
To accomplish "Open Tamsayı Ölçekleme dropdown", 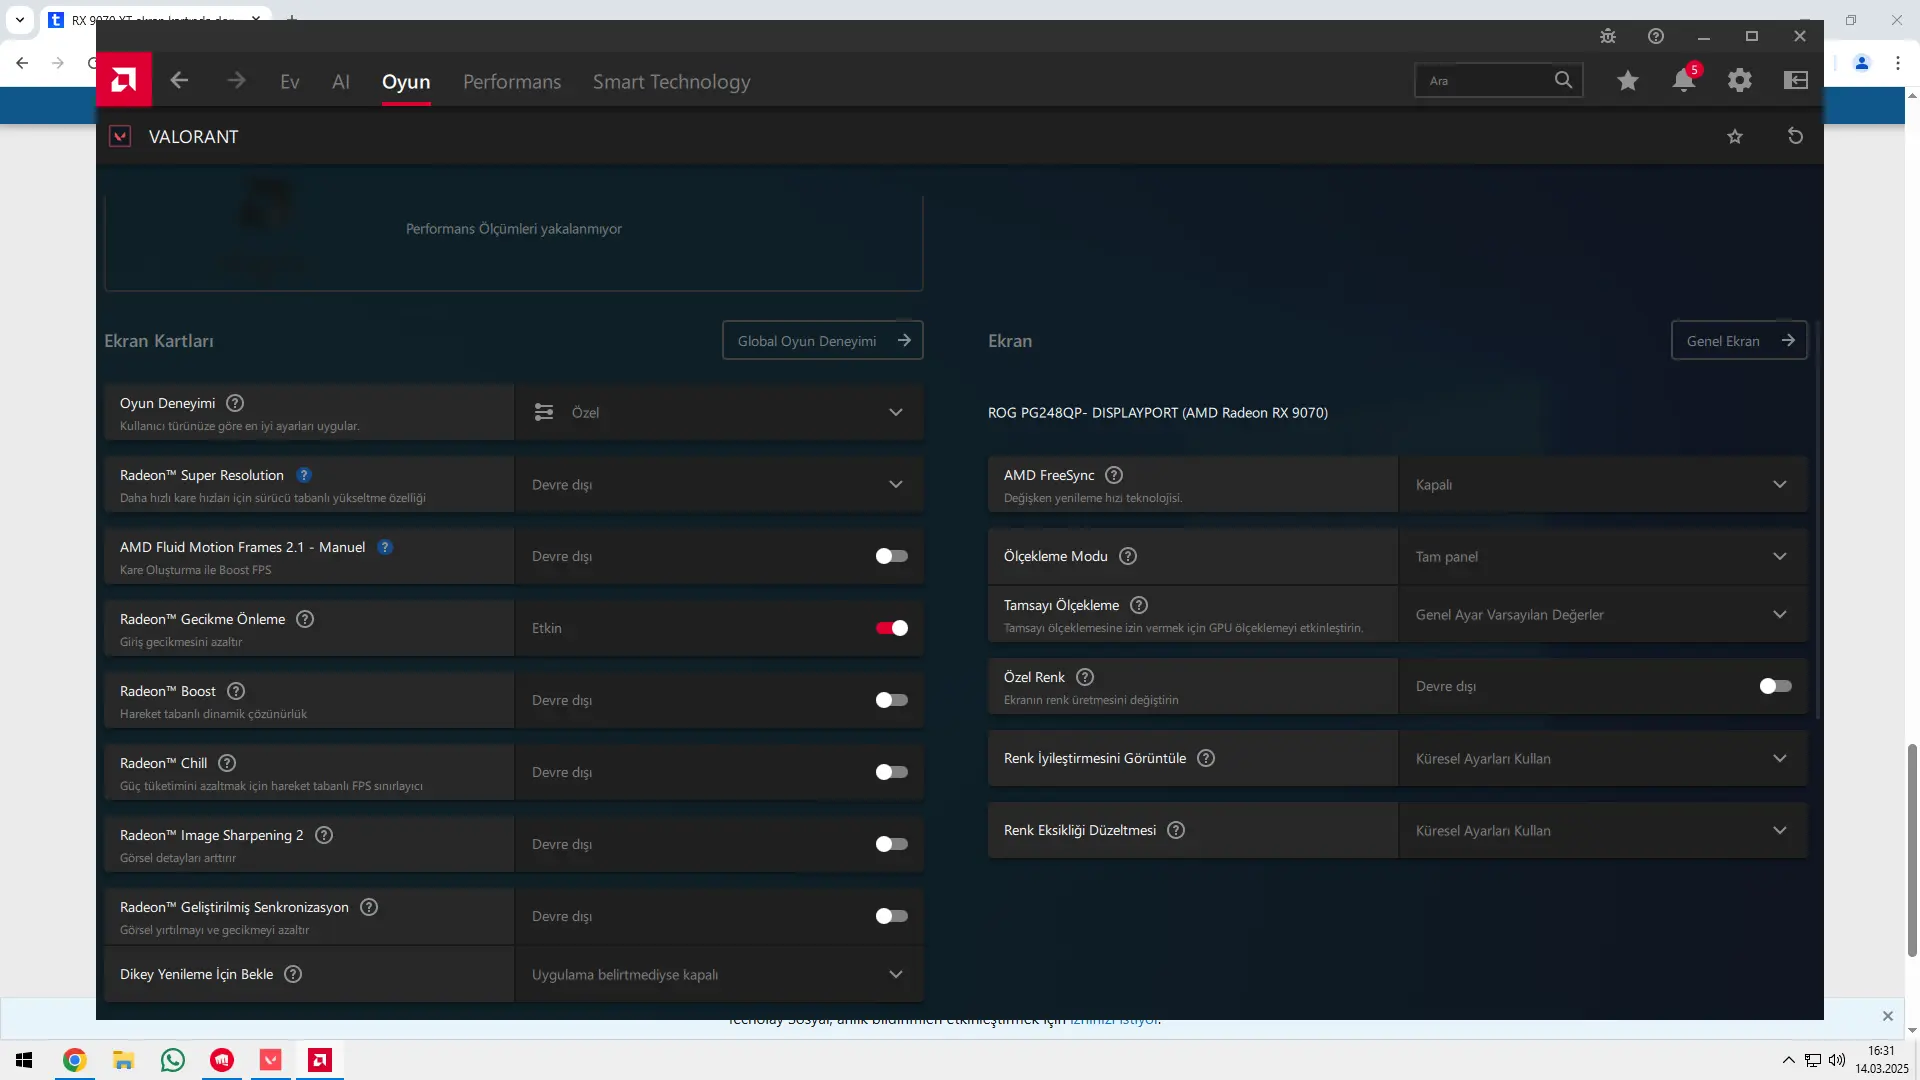I will (x=1603, y=614).
